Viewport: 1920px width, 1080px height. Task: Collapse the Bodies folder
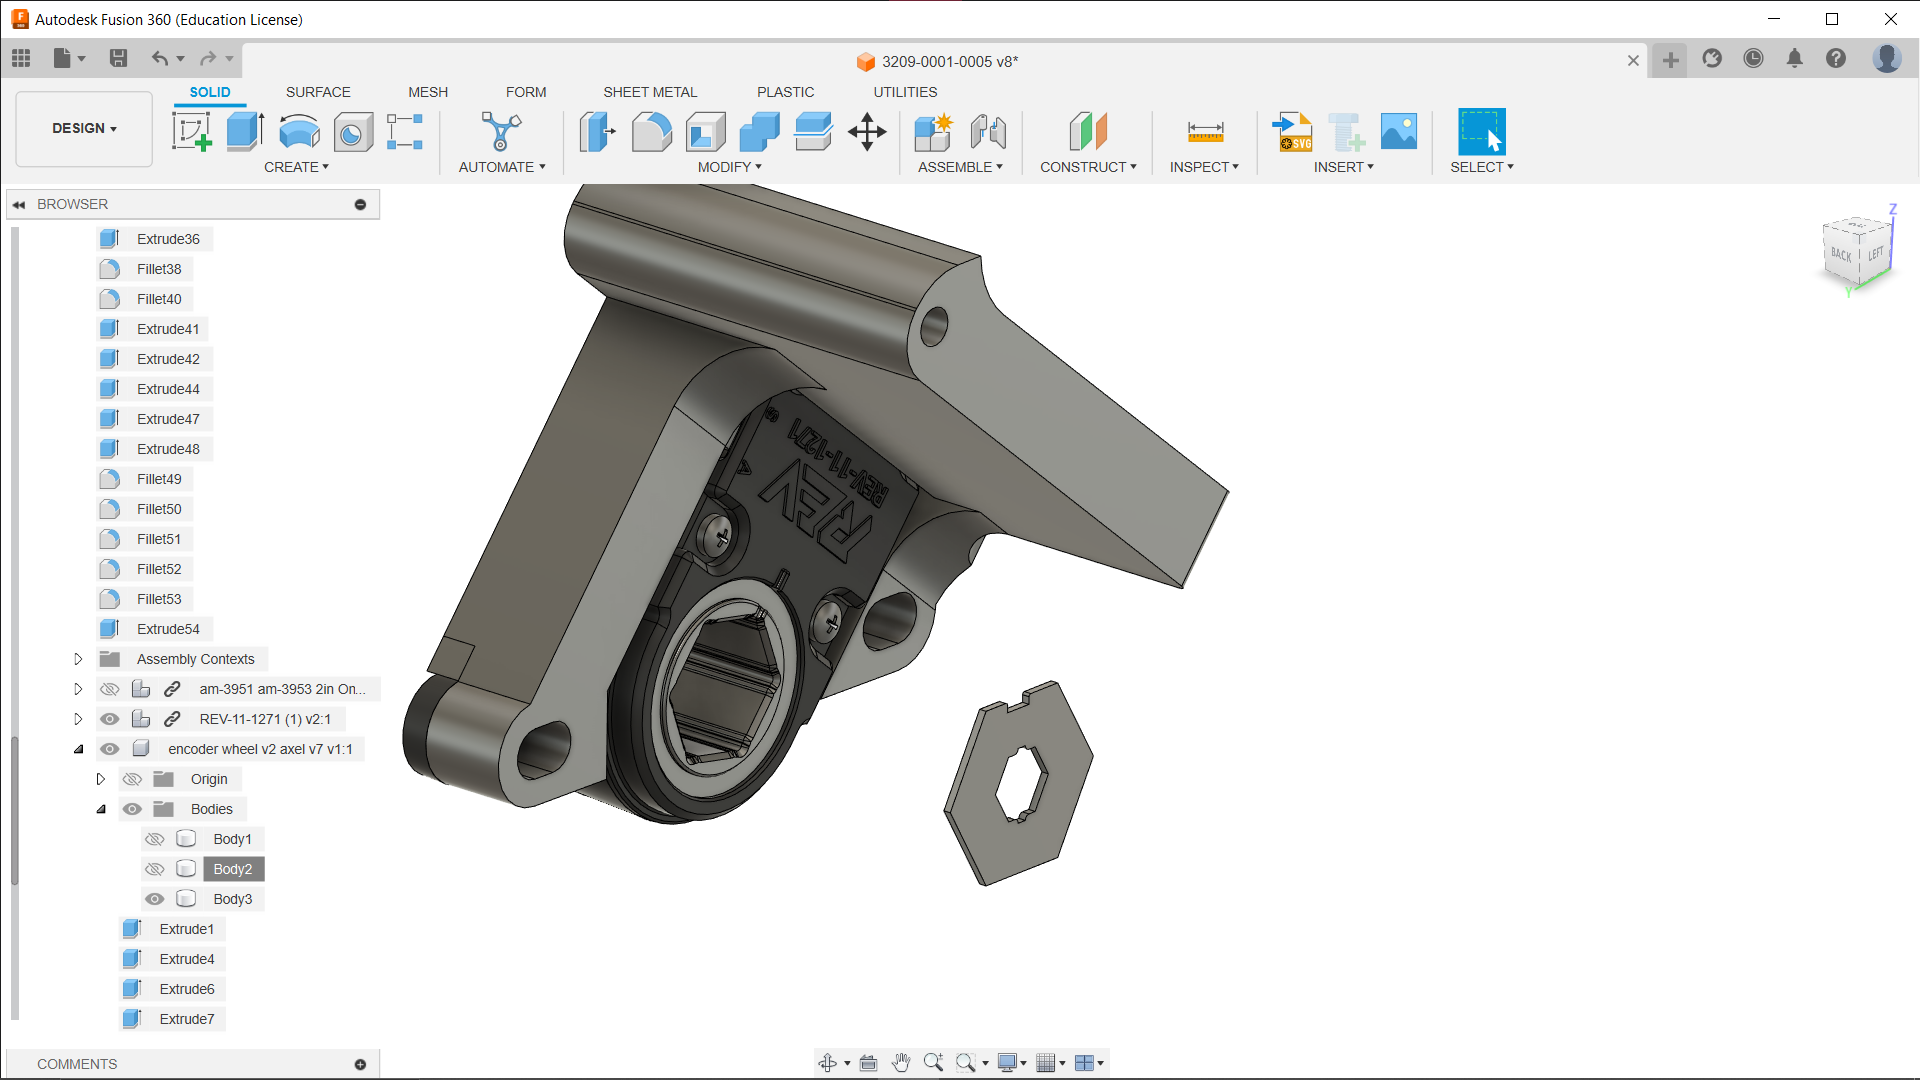pos(101,809)
